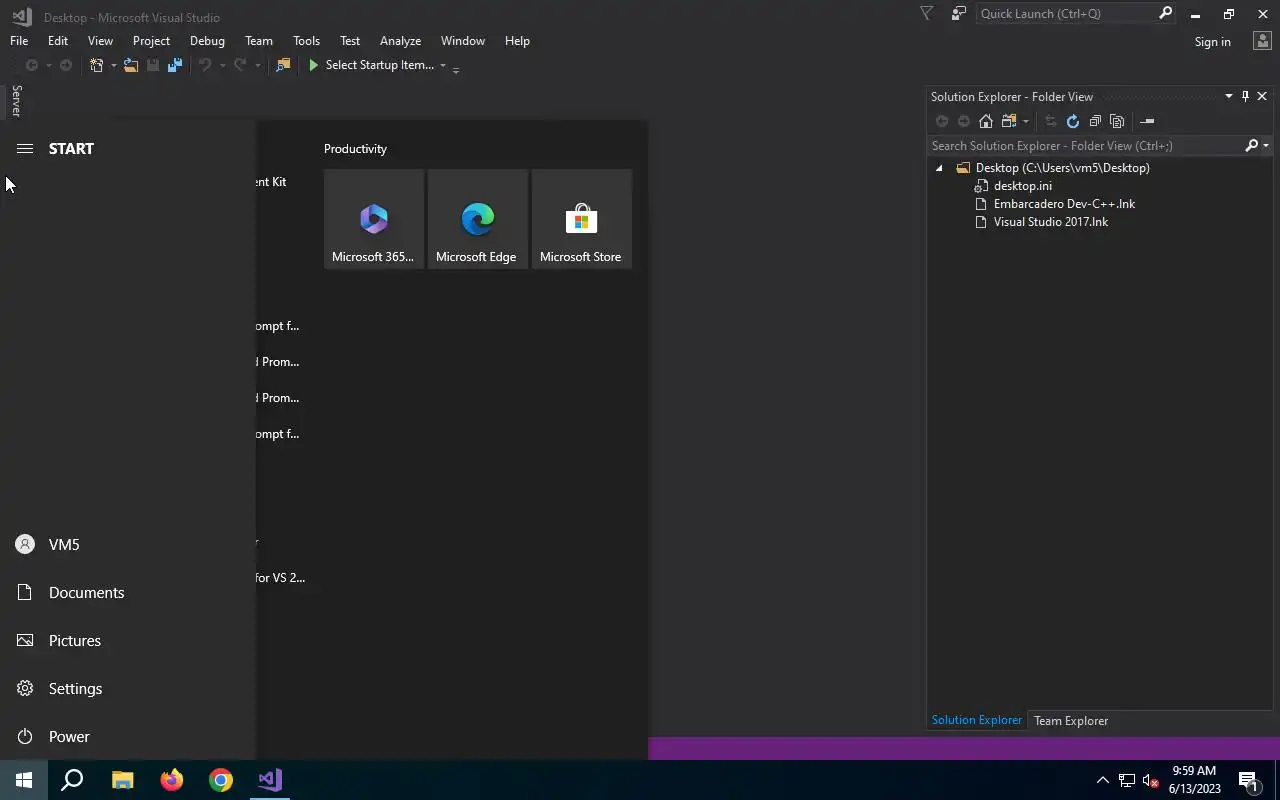1280x800 pixels.
Task: Click the VM5 user account button
Action: (128, 544)
